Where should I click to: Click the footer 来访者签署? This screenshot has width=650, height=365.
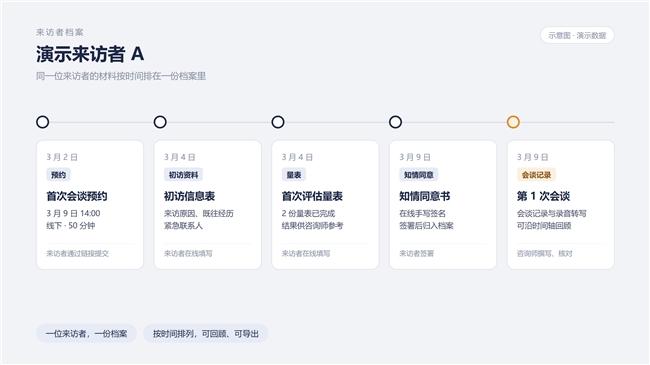pyautogui.click(x=417, y=253)
